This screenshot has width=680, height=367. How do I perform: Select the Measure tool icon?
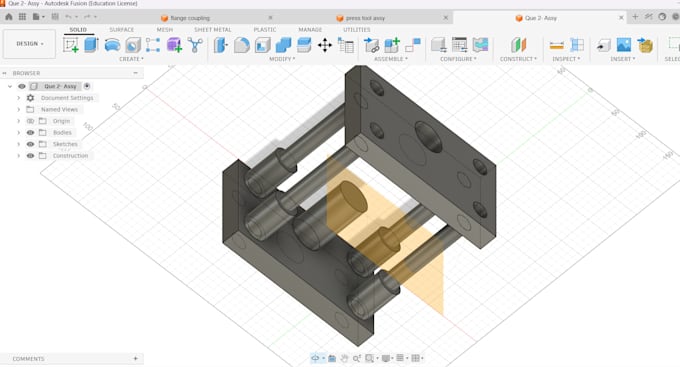556,45
